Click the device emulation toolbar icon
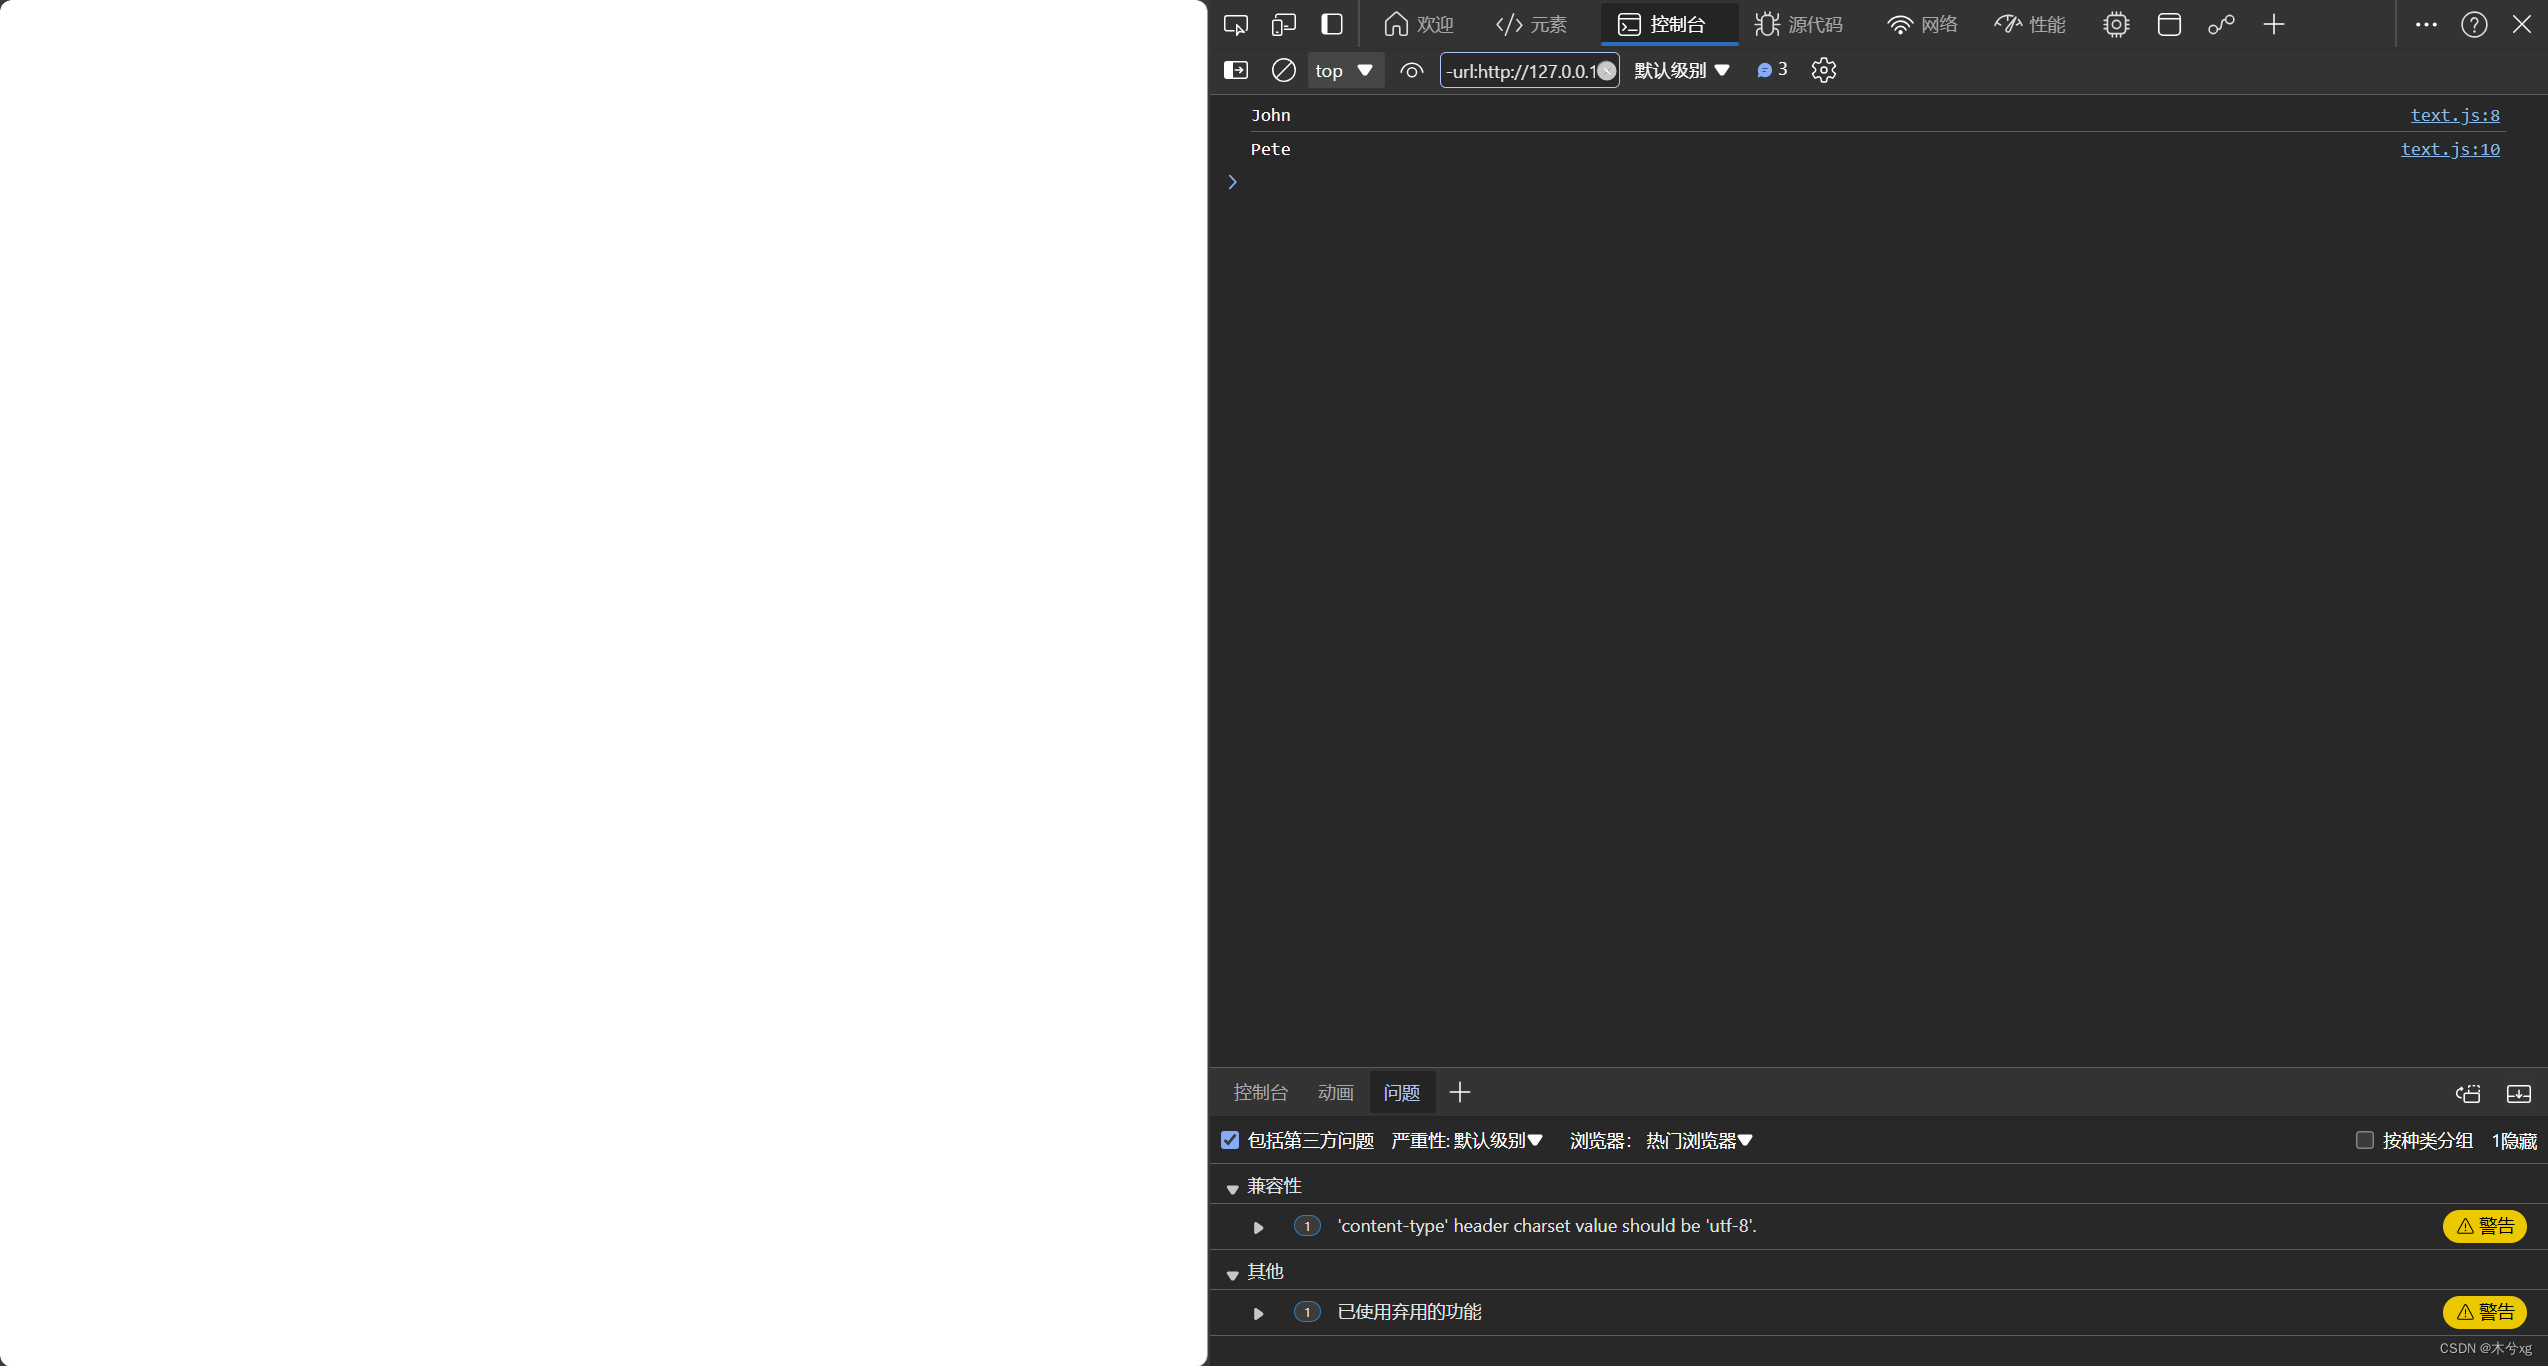Screen dimensions: 2548x1366 pos(1282,24)
